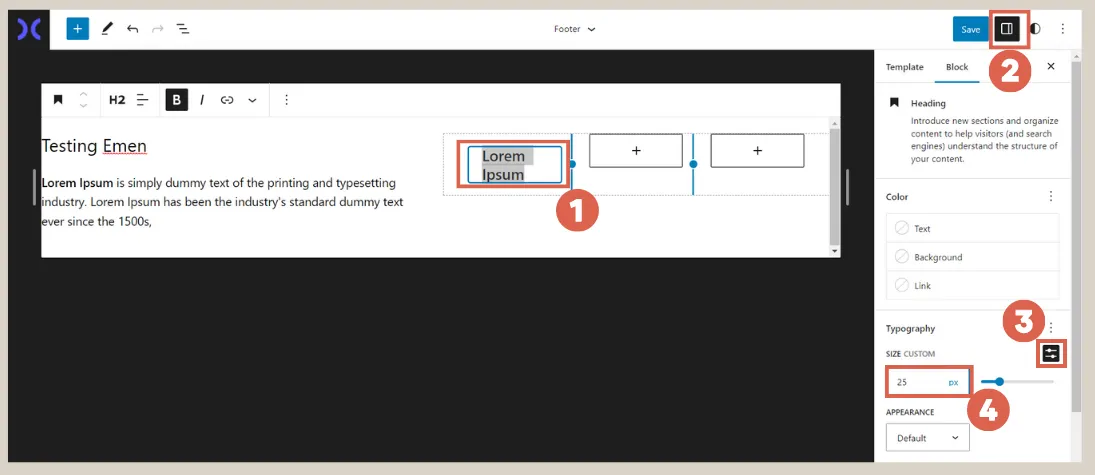Insert a link
This screenshot has width=1095, height=475.
(227, 100)
